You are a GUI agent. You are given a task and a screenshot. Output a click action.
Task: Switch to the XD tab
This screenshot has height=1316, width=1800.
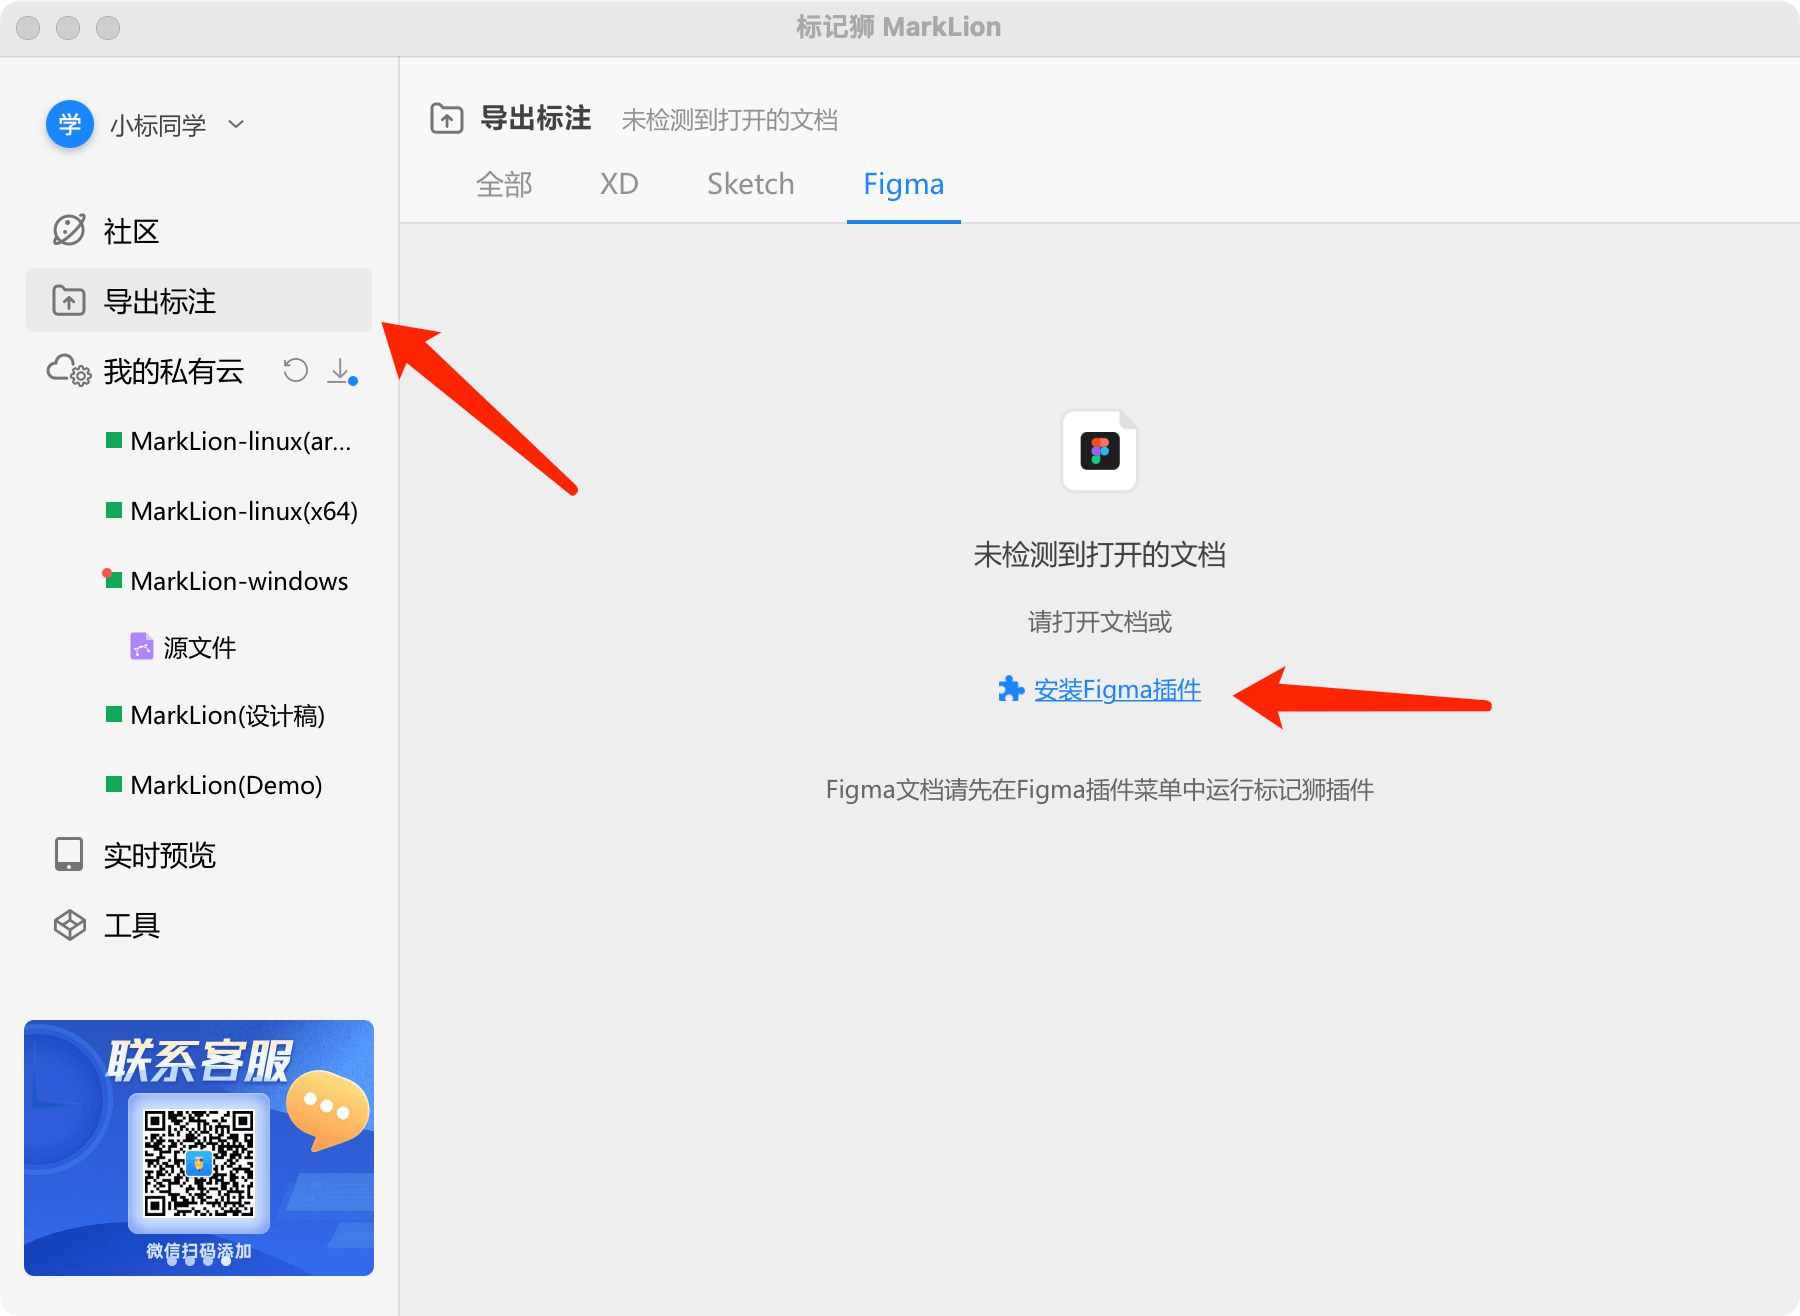pos(619,184)
